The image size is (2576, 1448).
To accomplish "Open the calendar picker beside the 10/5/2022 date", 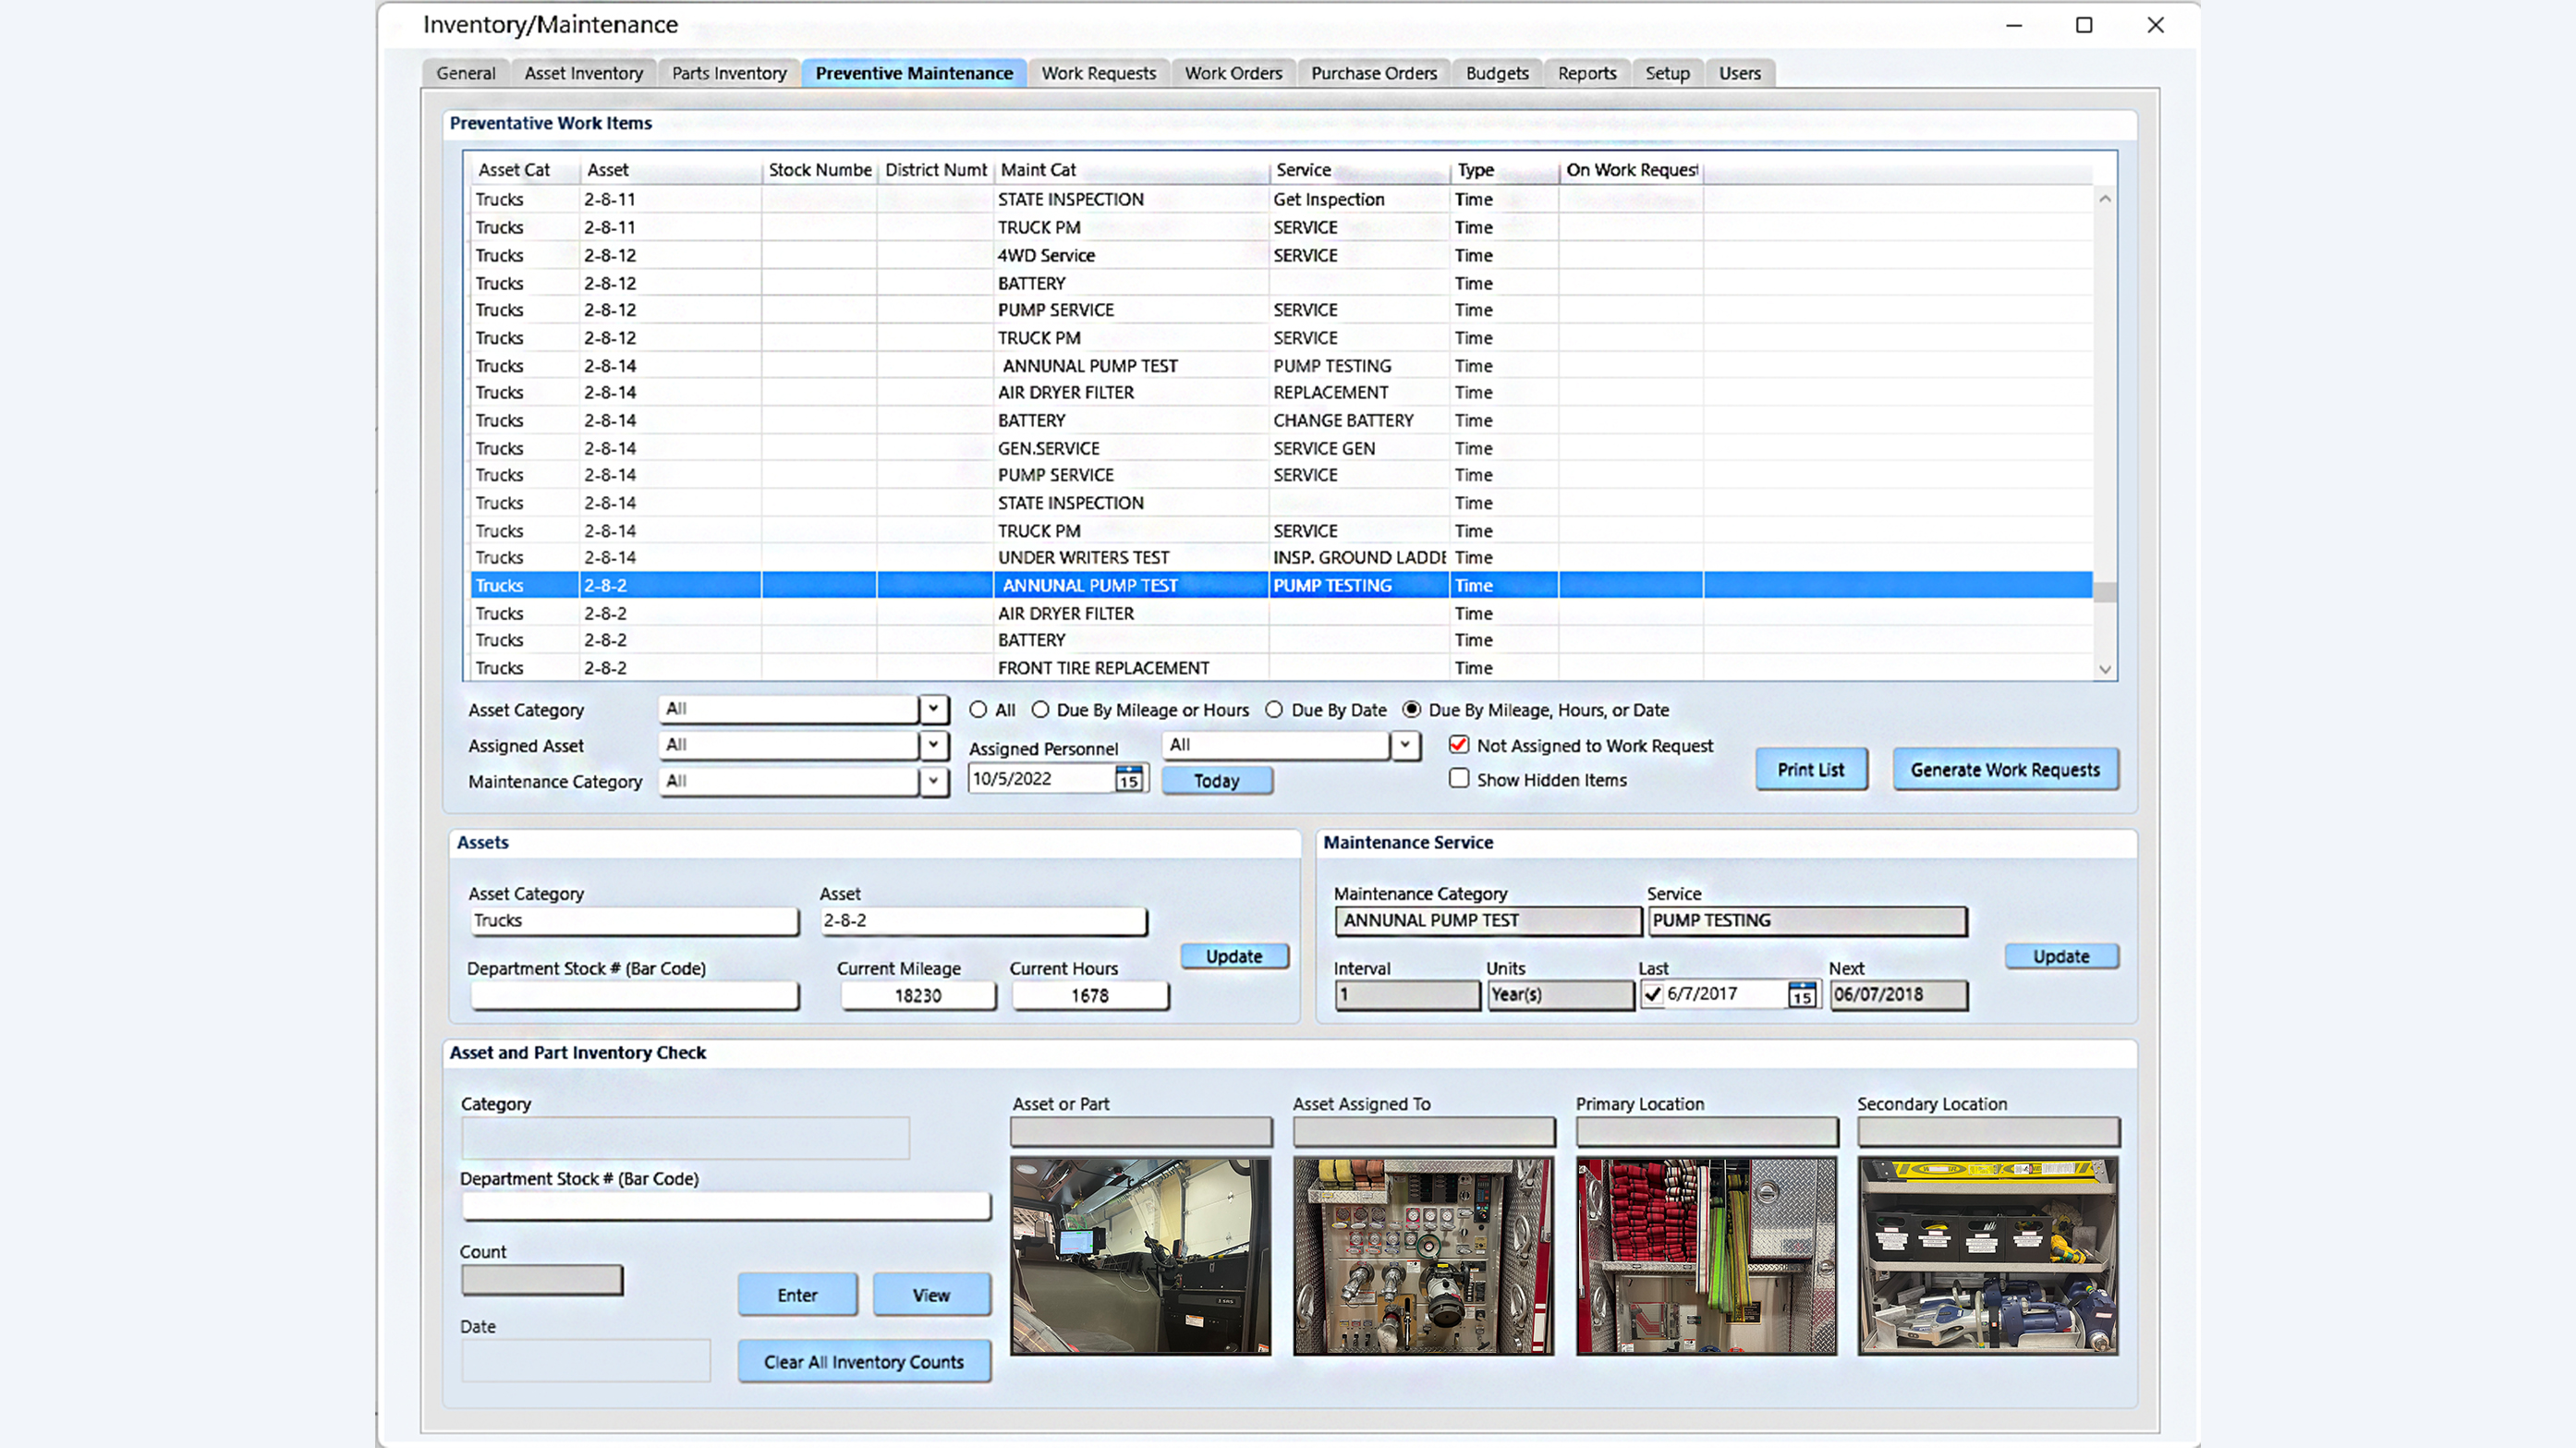I will [1130, 778].
